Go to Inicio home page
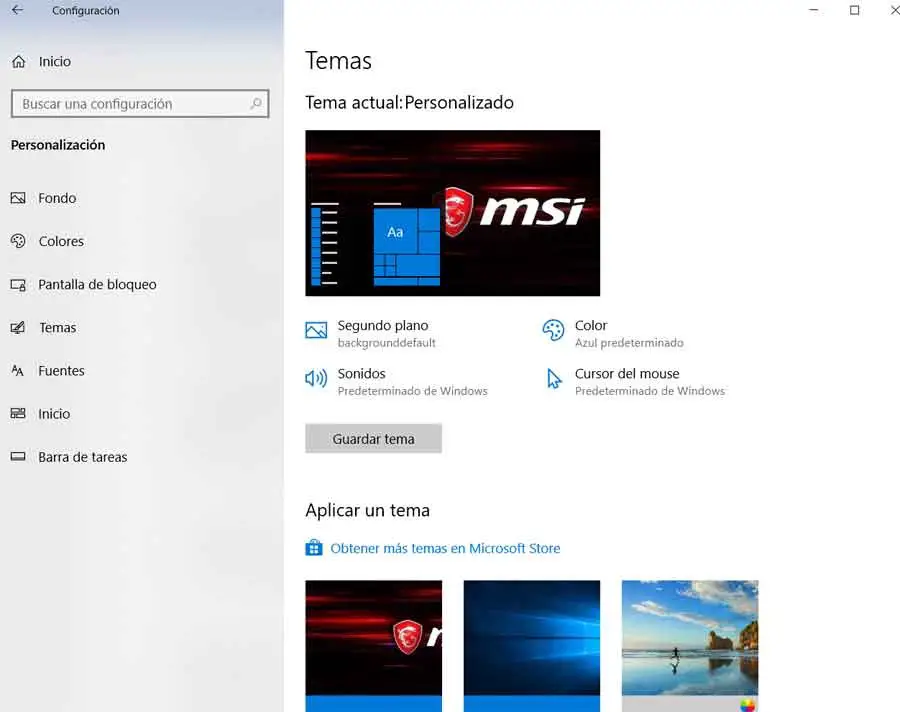900x712 pixels. point(55,61)
